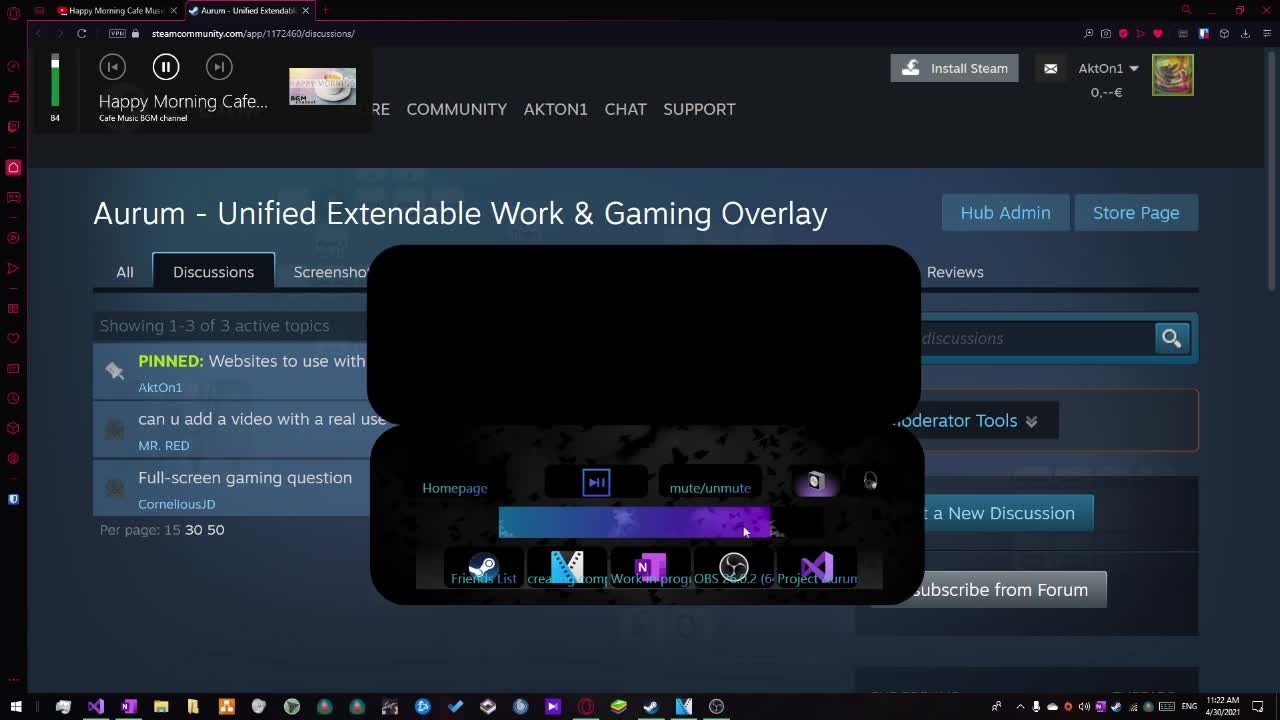The image size is (1280, 720).
Task: Select the speaker audio device icon
Action: 815,482
